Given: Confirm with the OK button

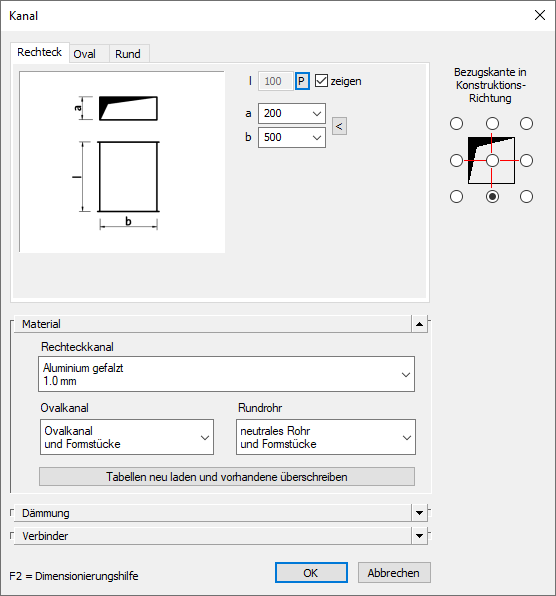Looking at the screenshot, I should point(311,572).
